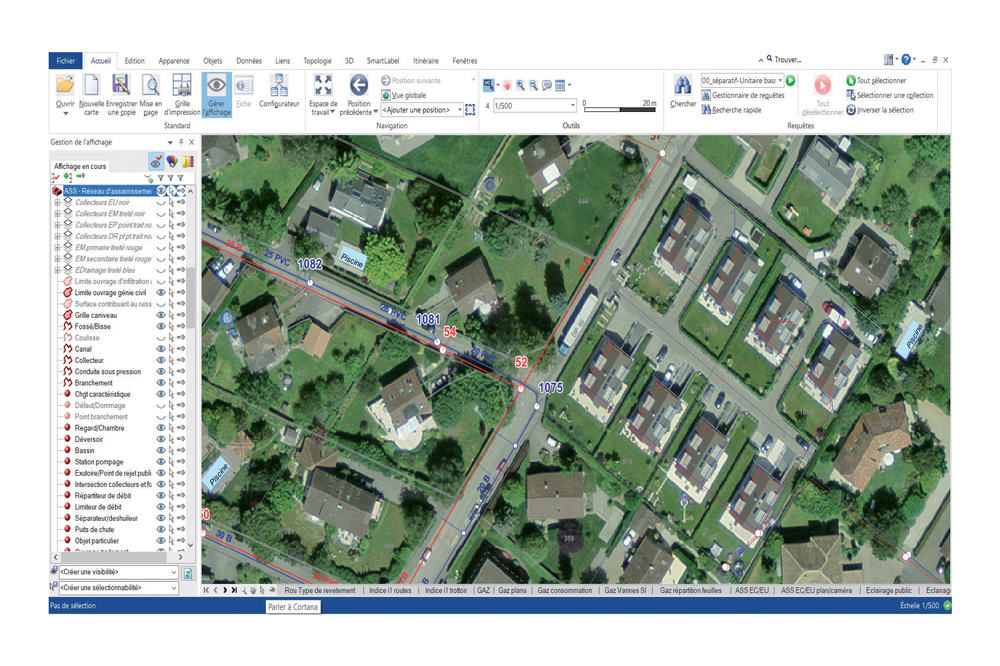Image resolution: width=1000 pixels, height=666 pixels.
Task: Click the eye with checkmark display icon
Action: (156, 161)
